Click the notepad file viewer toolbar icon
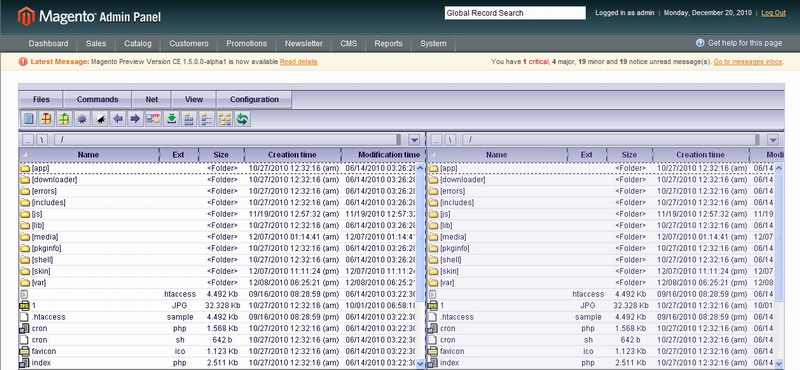This screenshot has height=370, width=800. click(29, 119)
